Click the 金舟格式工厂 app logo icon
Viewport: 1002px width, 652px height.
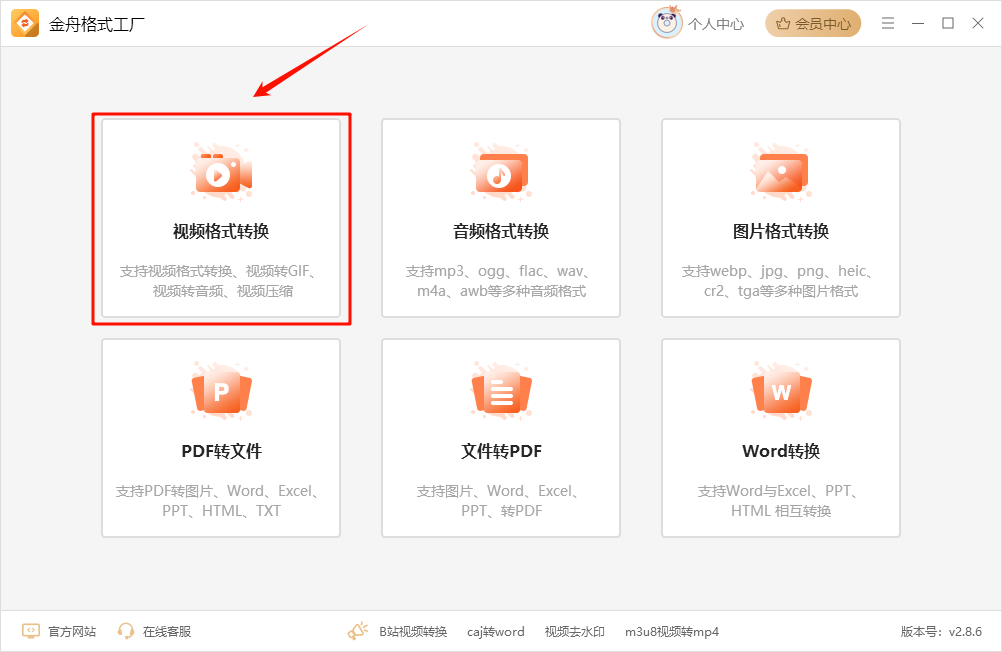[x=25, y=24]
